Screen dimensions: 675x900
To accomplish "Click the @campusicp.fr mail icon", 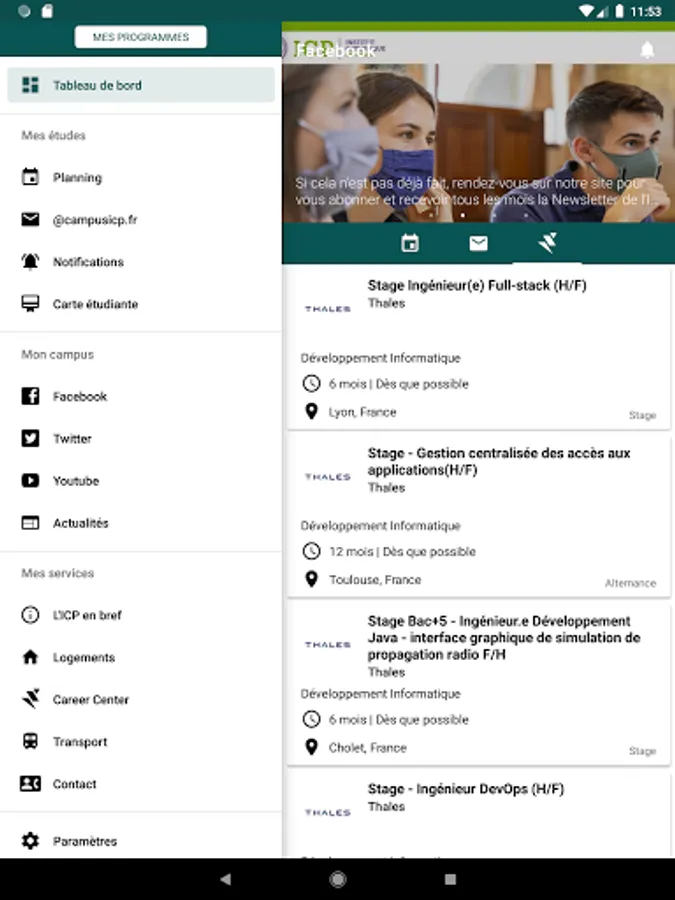I will point(30,219).
